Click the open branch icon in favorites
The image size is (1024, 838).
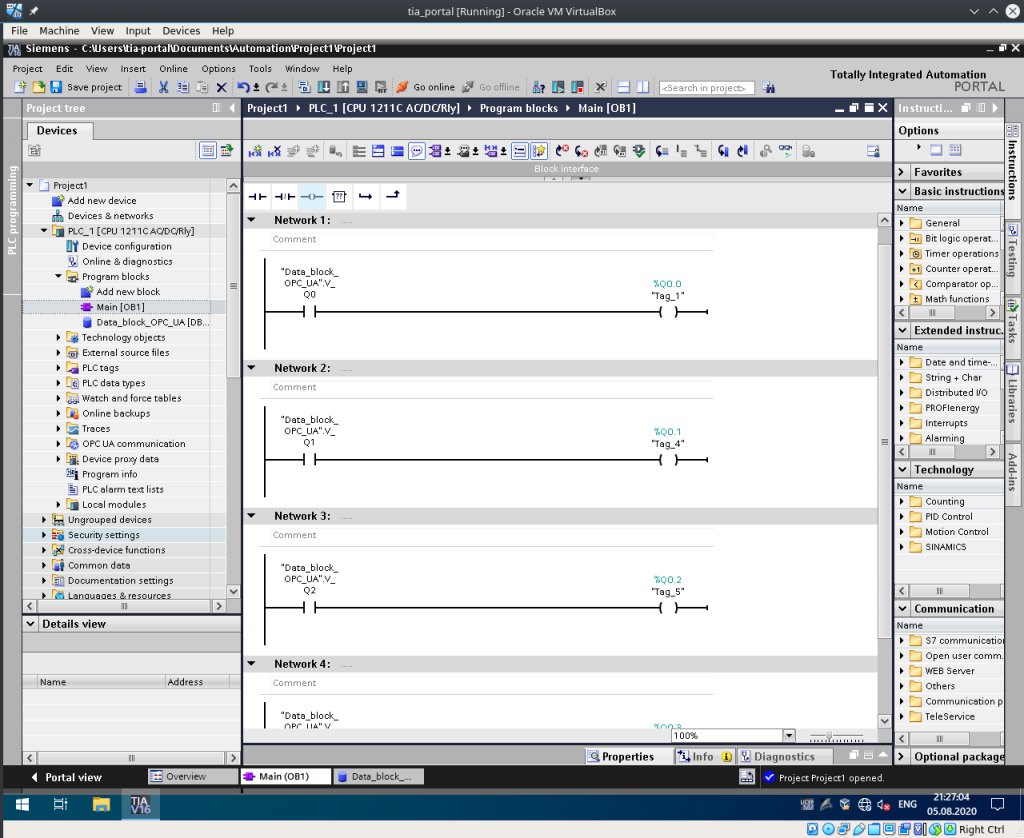(365, 196)
